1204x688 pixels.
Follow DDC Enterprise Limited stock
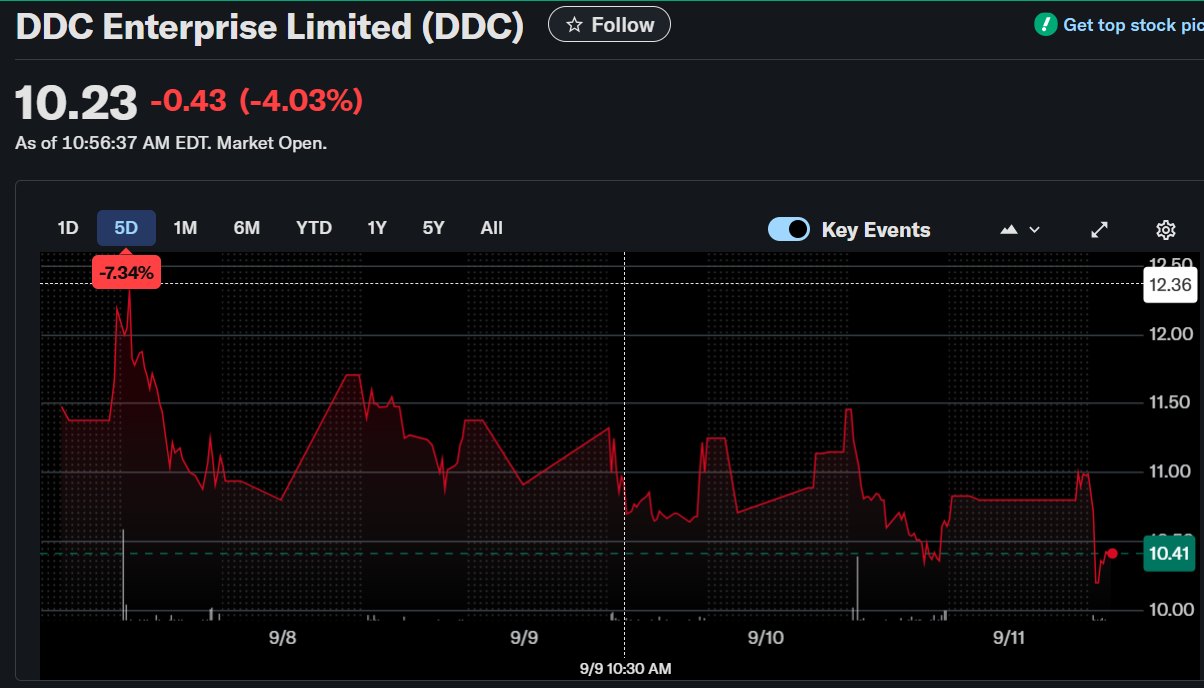coord(609,24)
